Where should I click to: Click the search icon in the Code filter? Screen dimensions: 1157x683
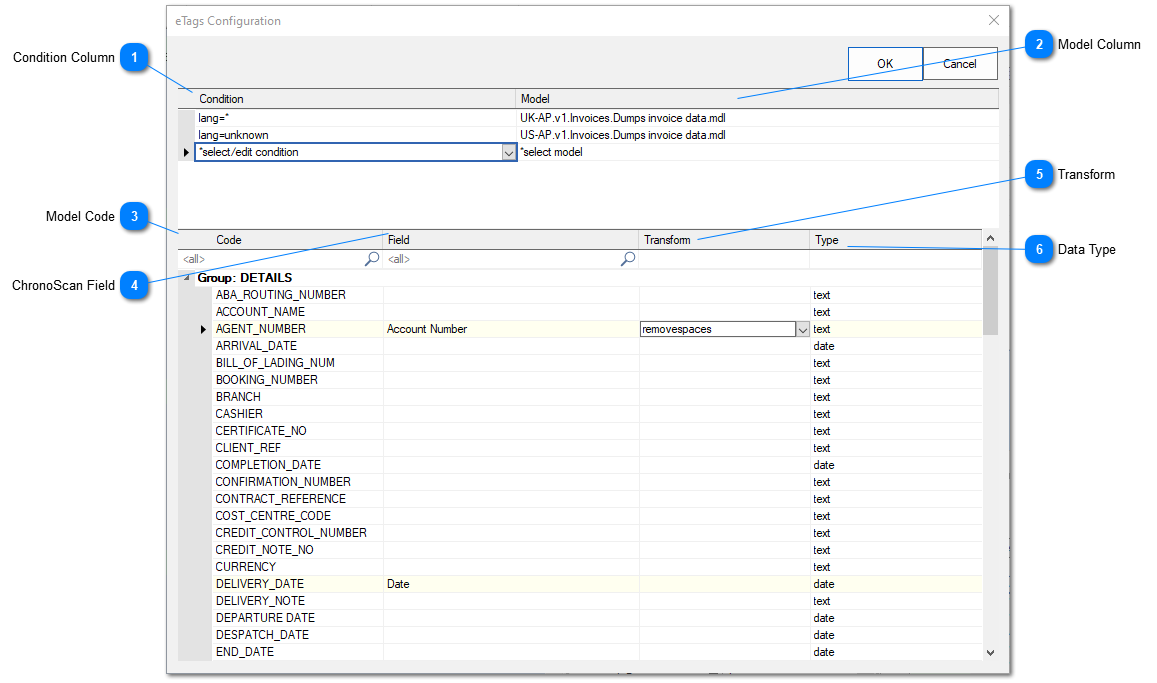[369, 258]
